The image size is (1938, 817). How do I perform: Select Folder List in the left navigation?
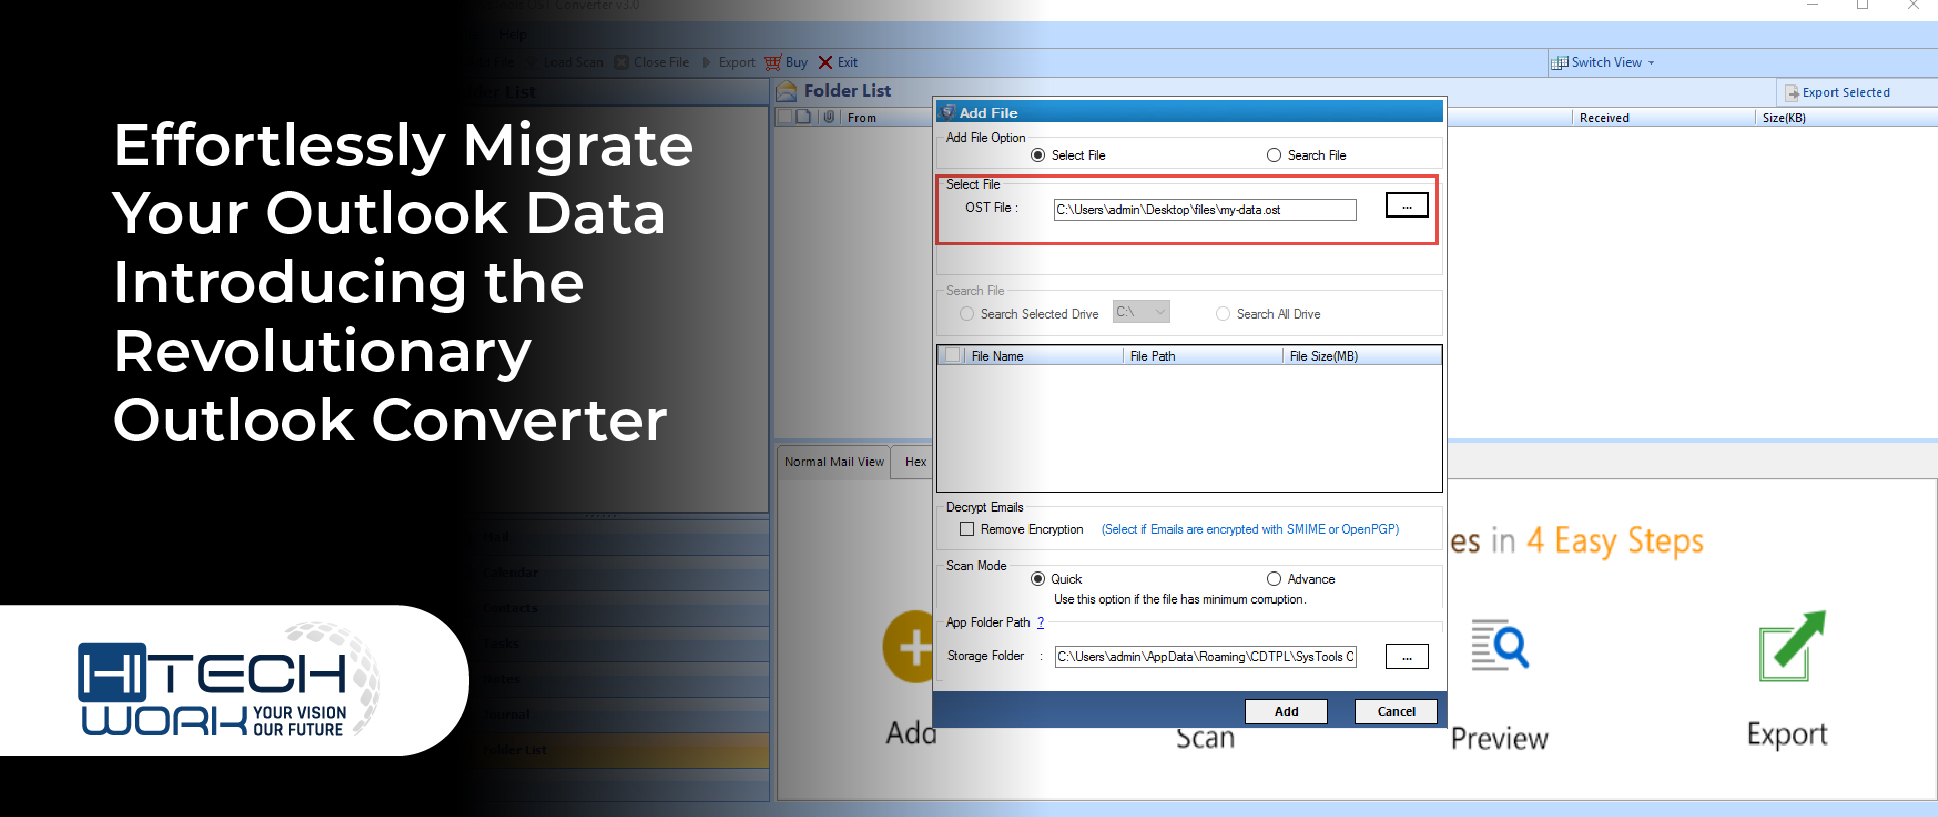(x=515, y=750)
